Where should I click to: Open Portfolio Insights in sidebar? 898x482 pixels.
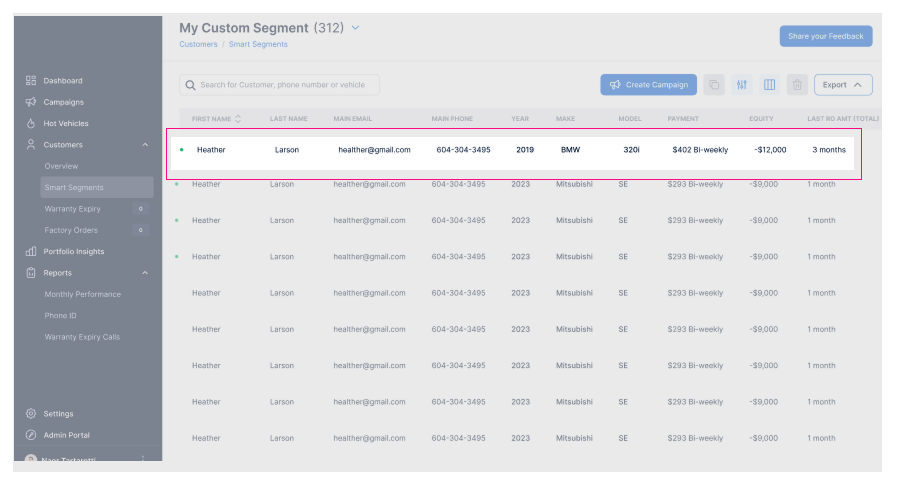pos(73,252)
